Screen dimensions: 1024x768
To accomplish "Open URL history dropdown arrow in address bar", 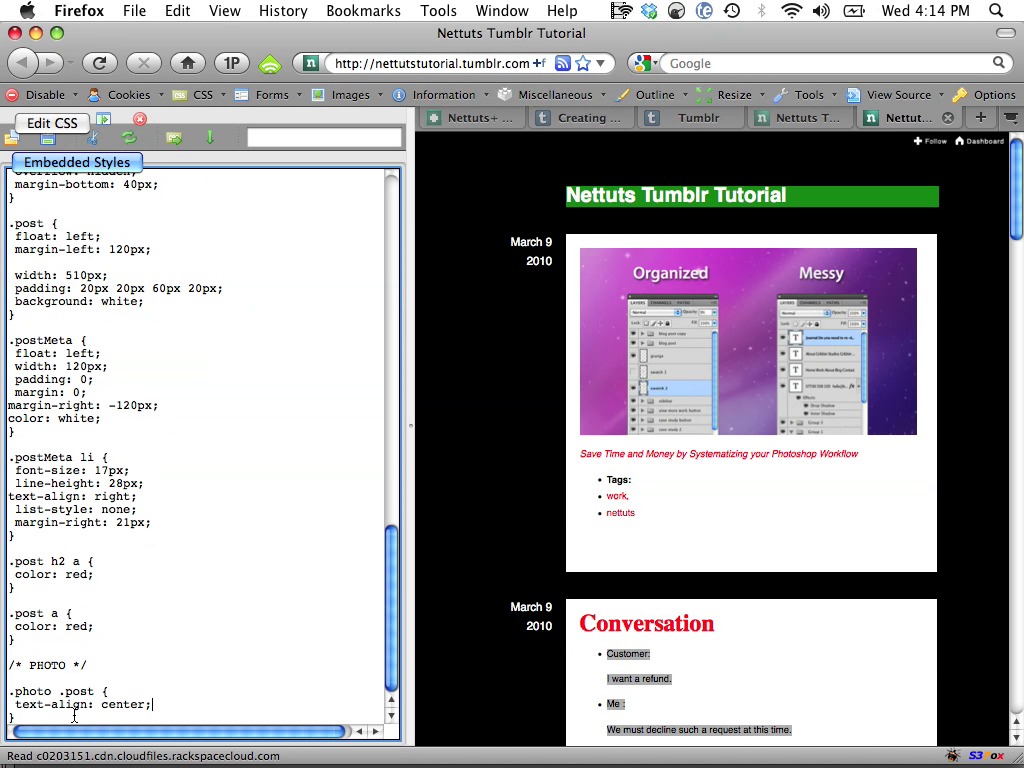I will pos(601,63).
